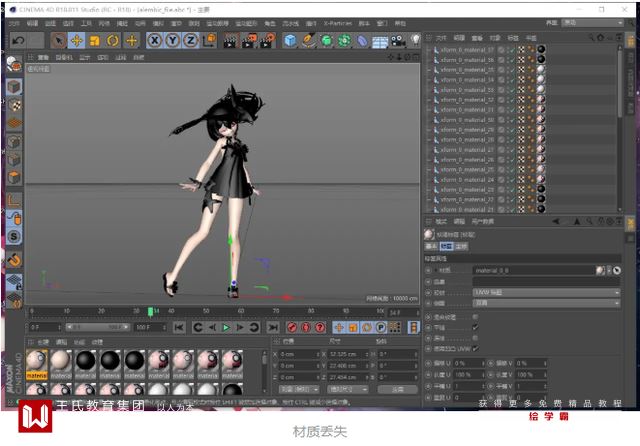The width and height of the screenshot is (640, 446).
Task: Play the animation forward
Action: [x=226, y=327]
